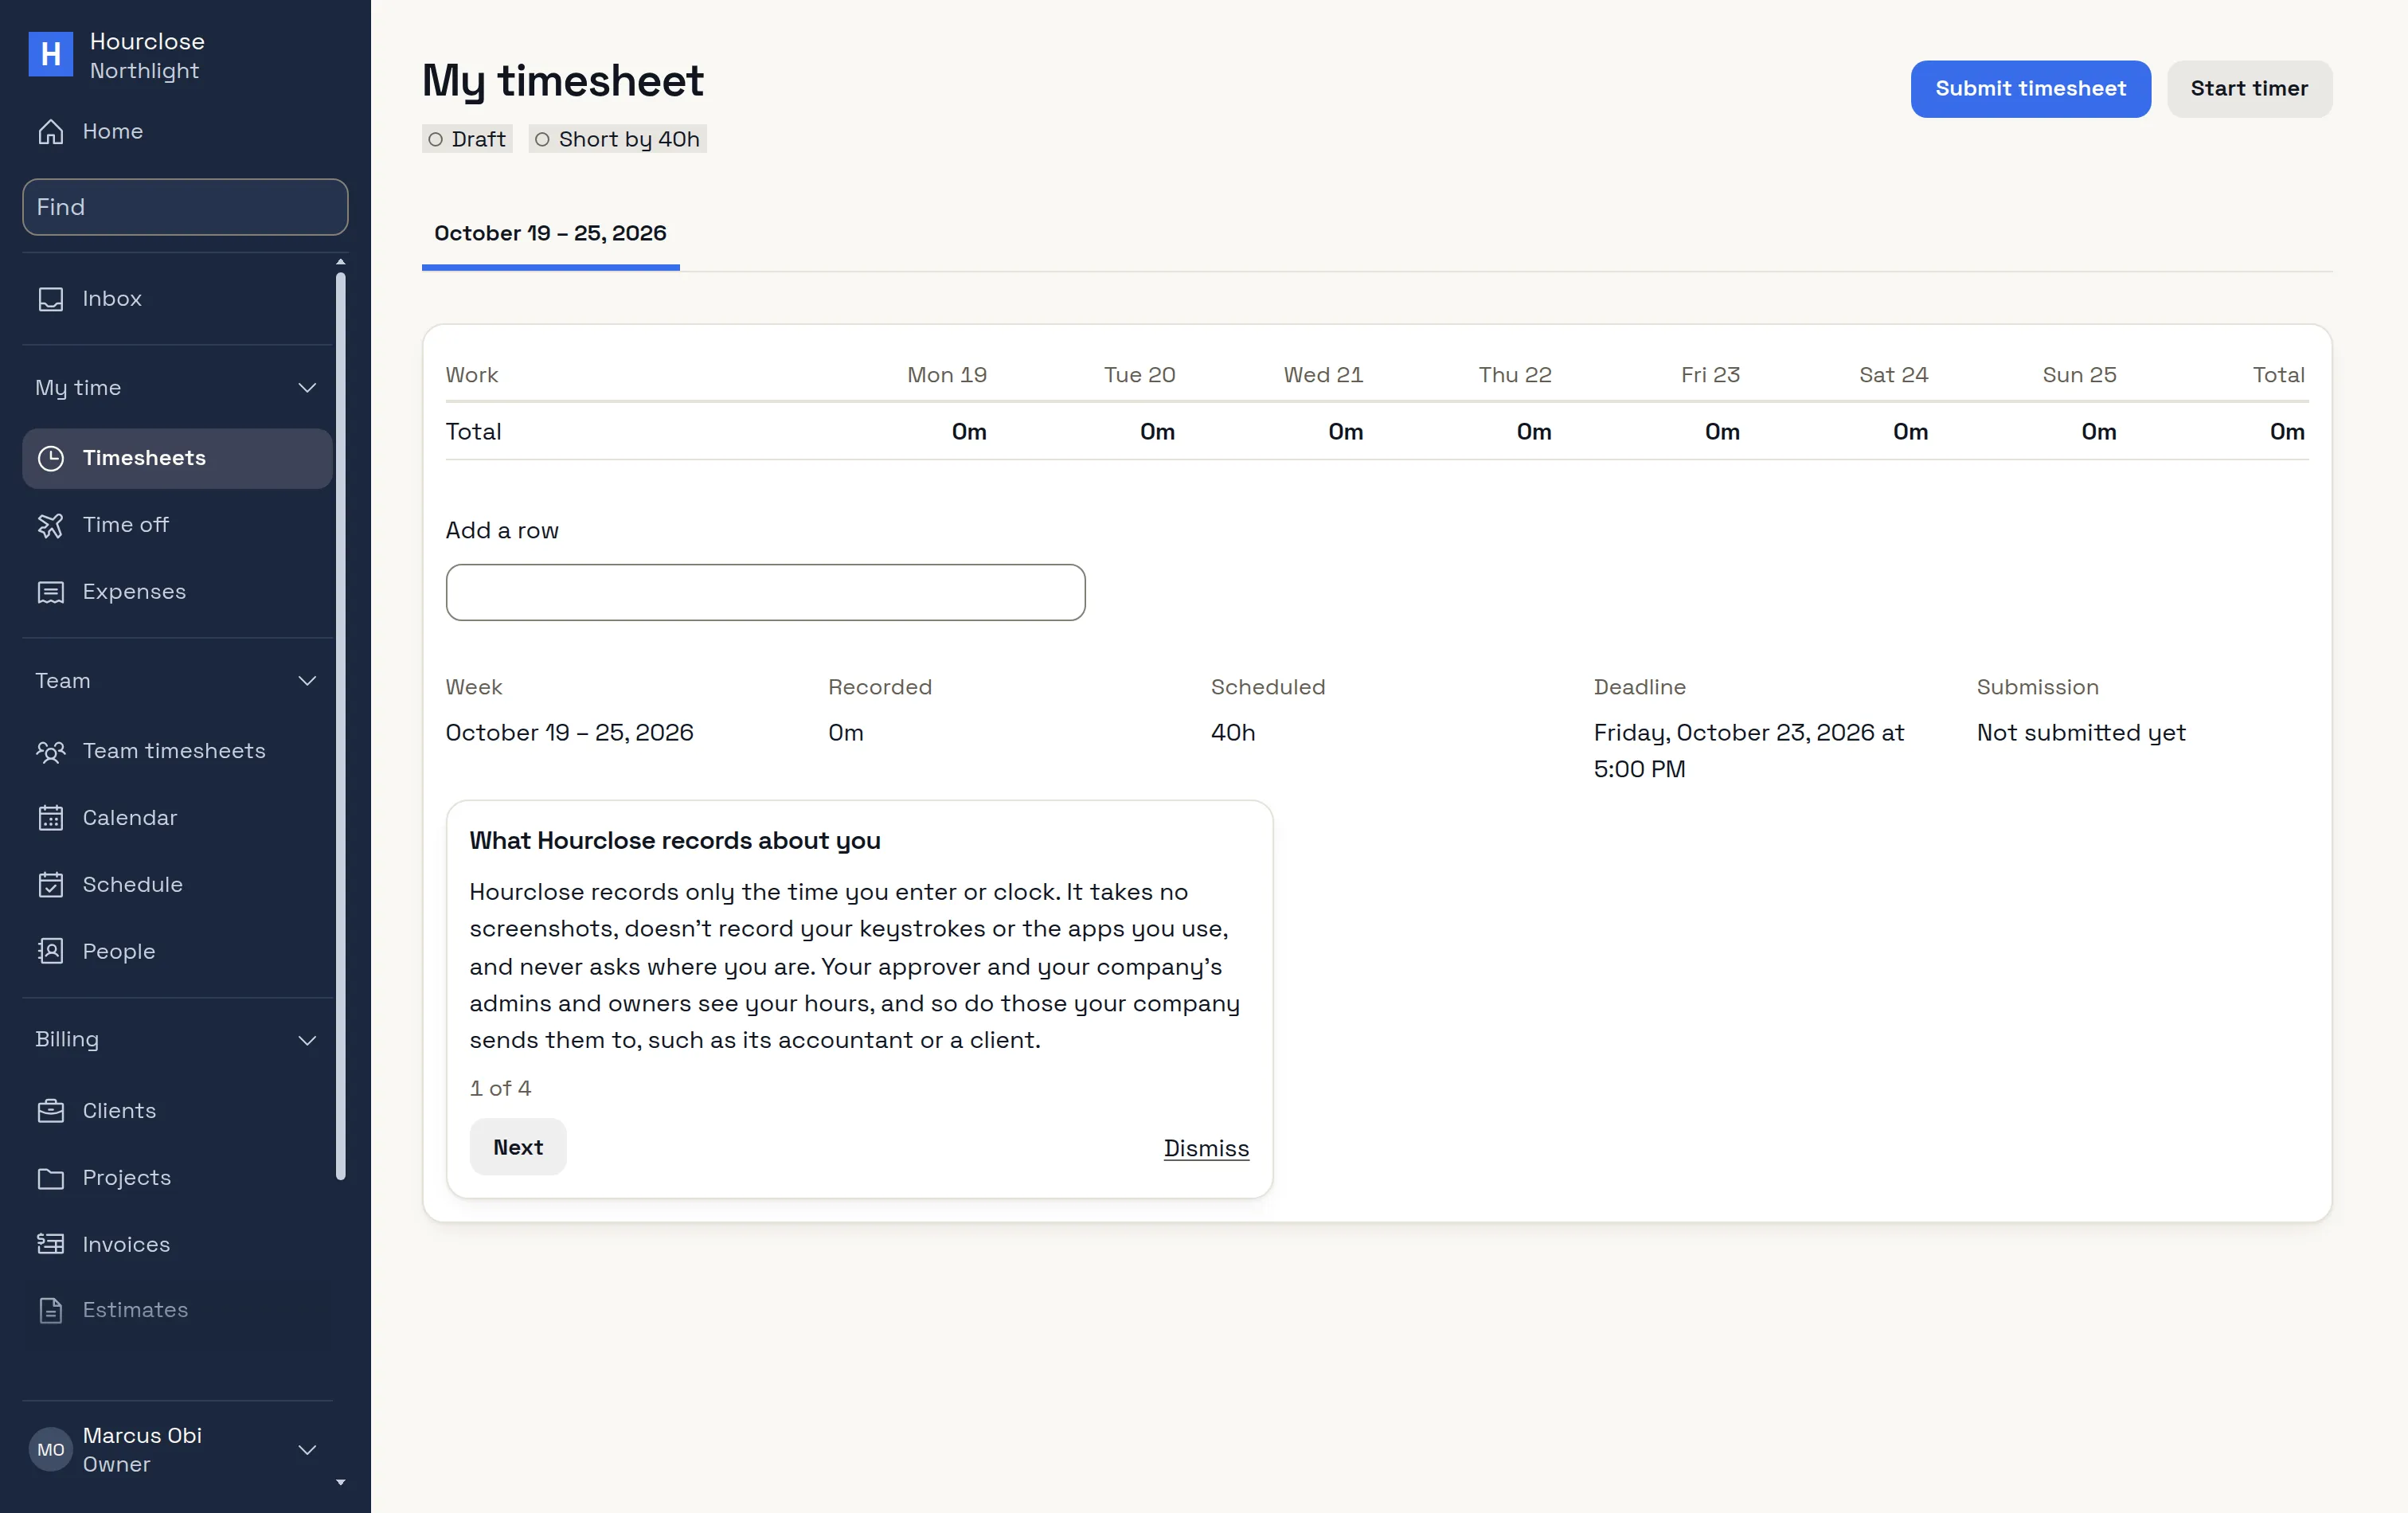Image resolution: width=2408 pixels, height=1513 pixels.
Task: Click the Add a row input
Action: click(x=765, y=592)
